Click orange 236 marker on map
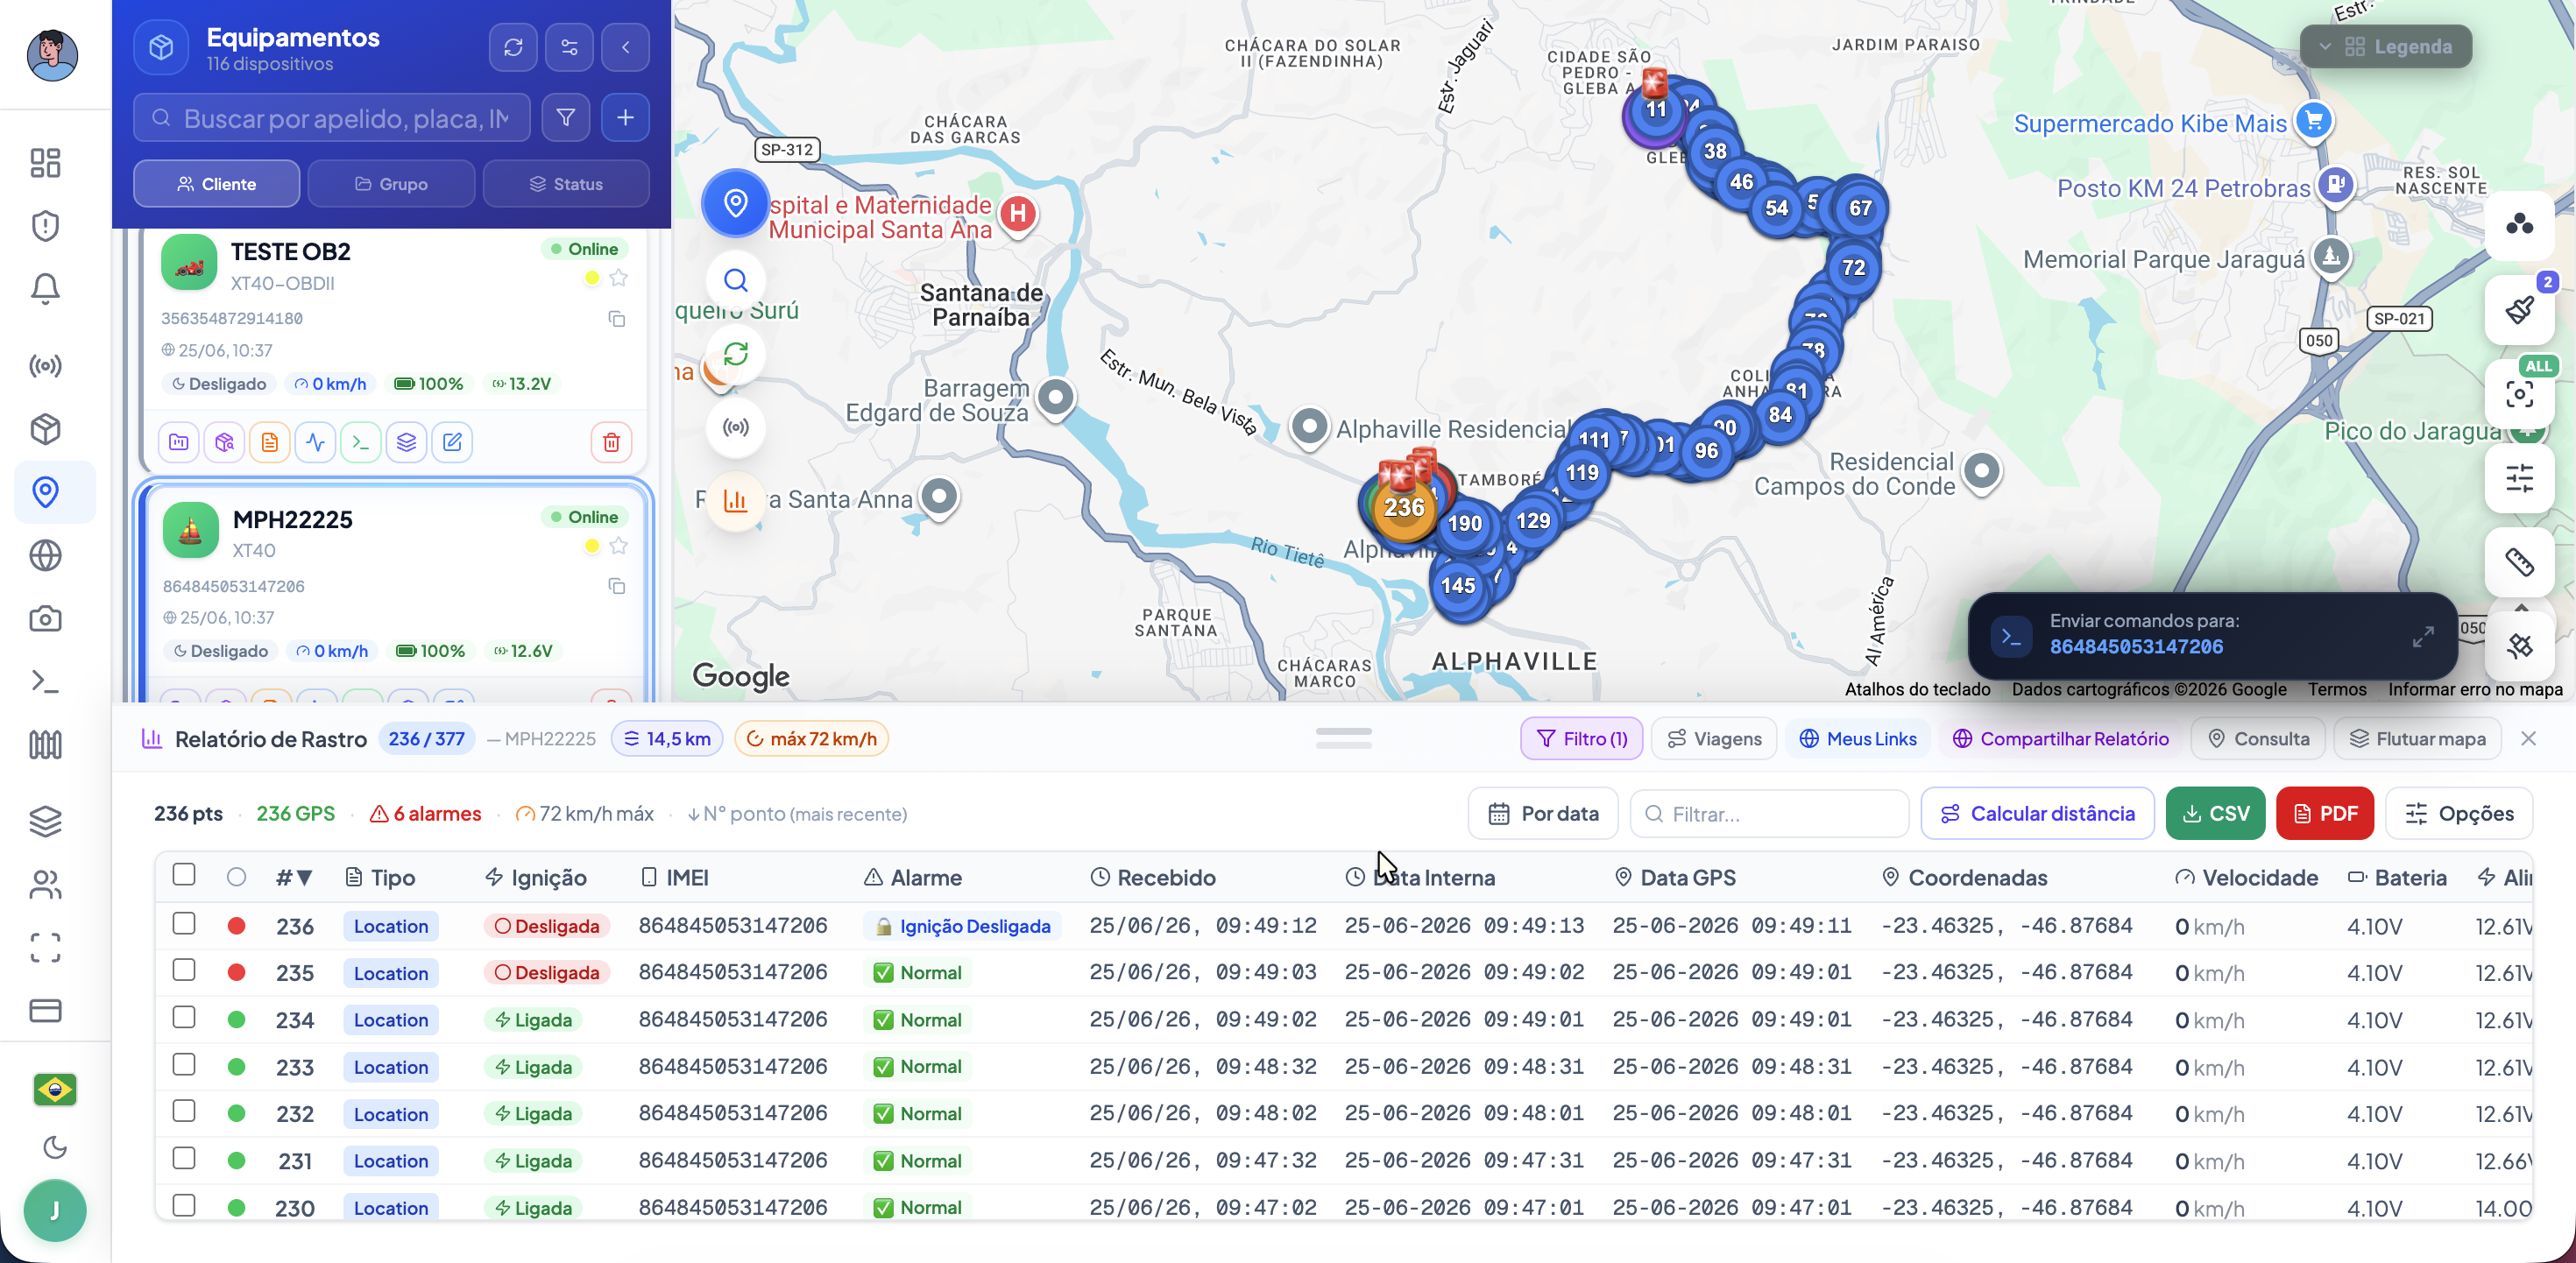2576x1263 pixels. (x=1404, y=508)
